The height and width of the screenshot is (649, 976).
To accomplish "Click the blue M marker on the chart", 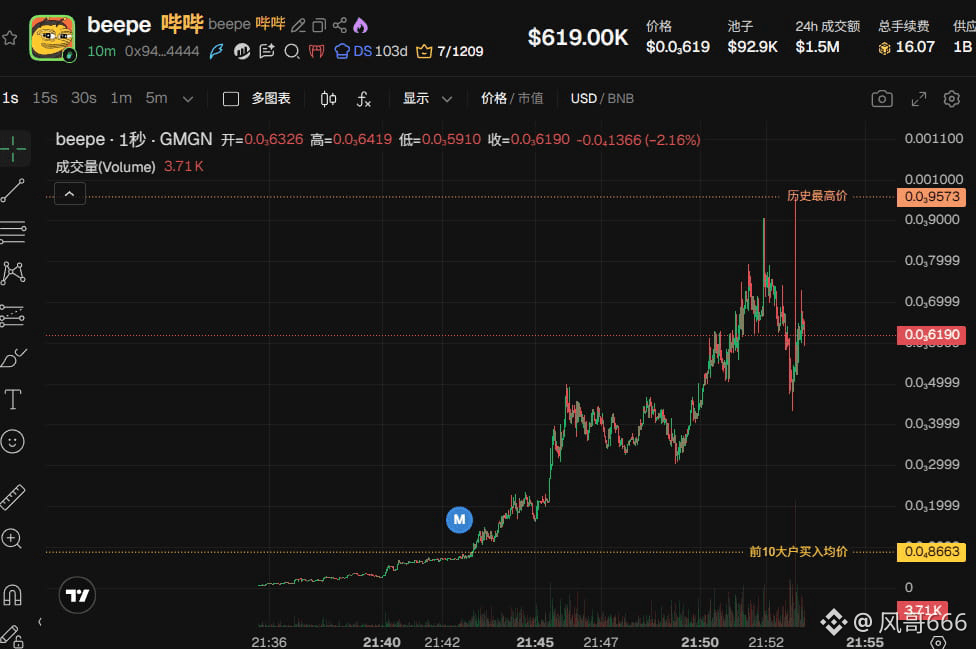I will [459, 520].
